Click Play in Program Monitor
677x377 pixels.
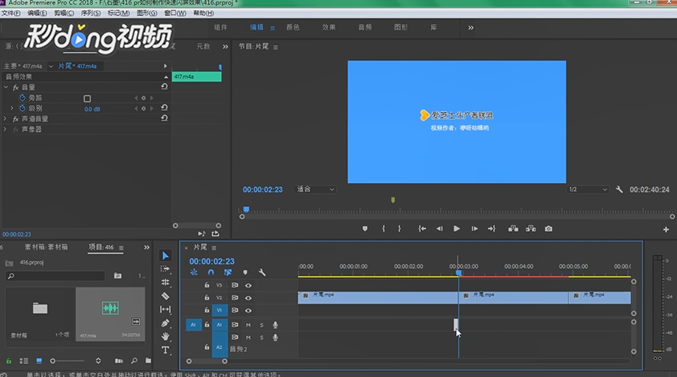point(456,228)
